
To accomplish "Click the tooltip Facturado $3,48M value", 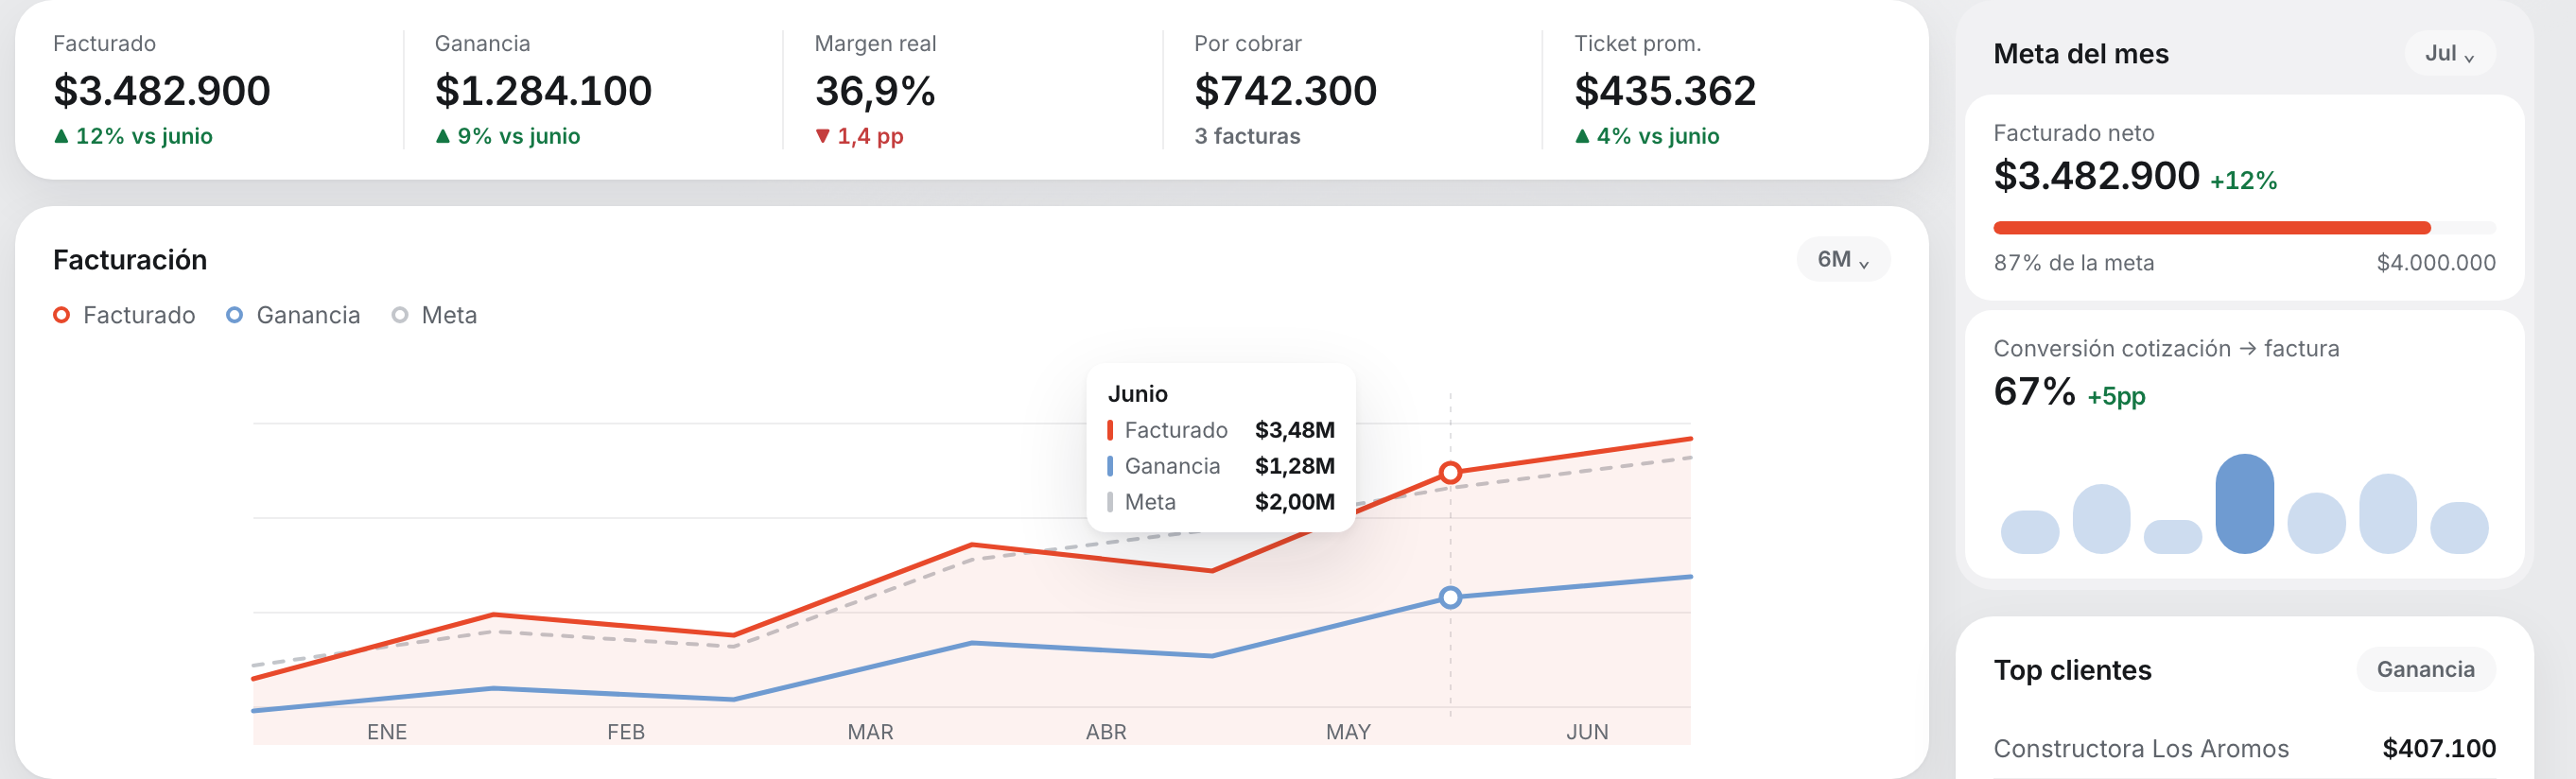I will [1294, 430].
